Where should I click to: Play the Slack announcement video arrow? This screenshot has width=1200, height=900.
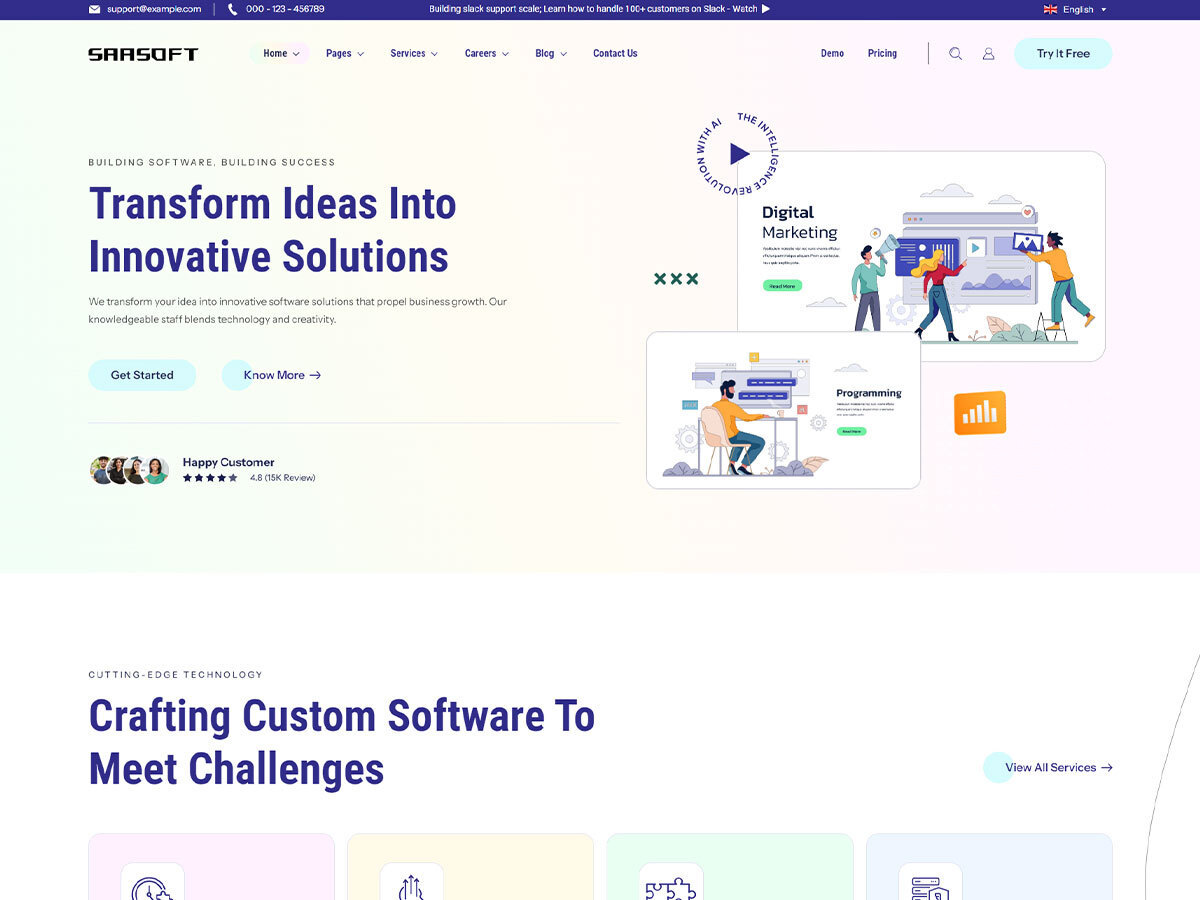pos(766,9)
